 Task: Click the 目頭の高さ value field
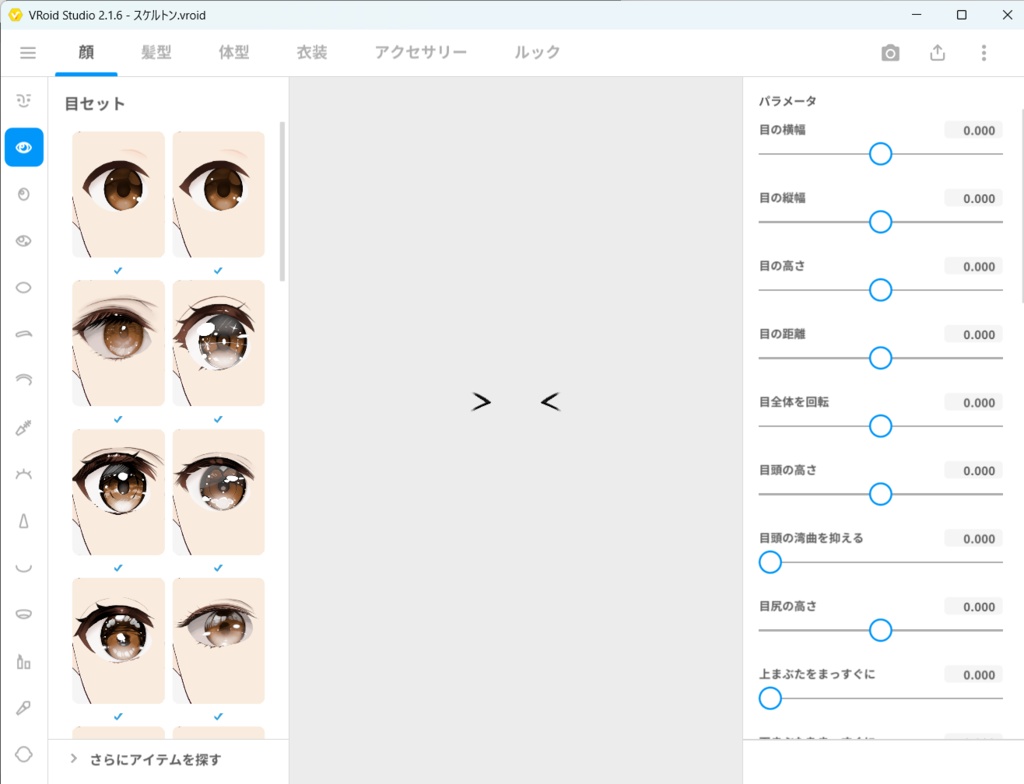tap(973, 470)
